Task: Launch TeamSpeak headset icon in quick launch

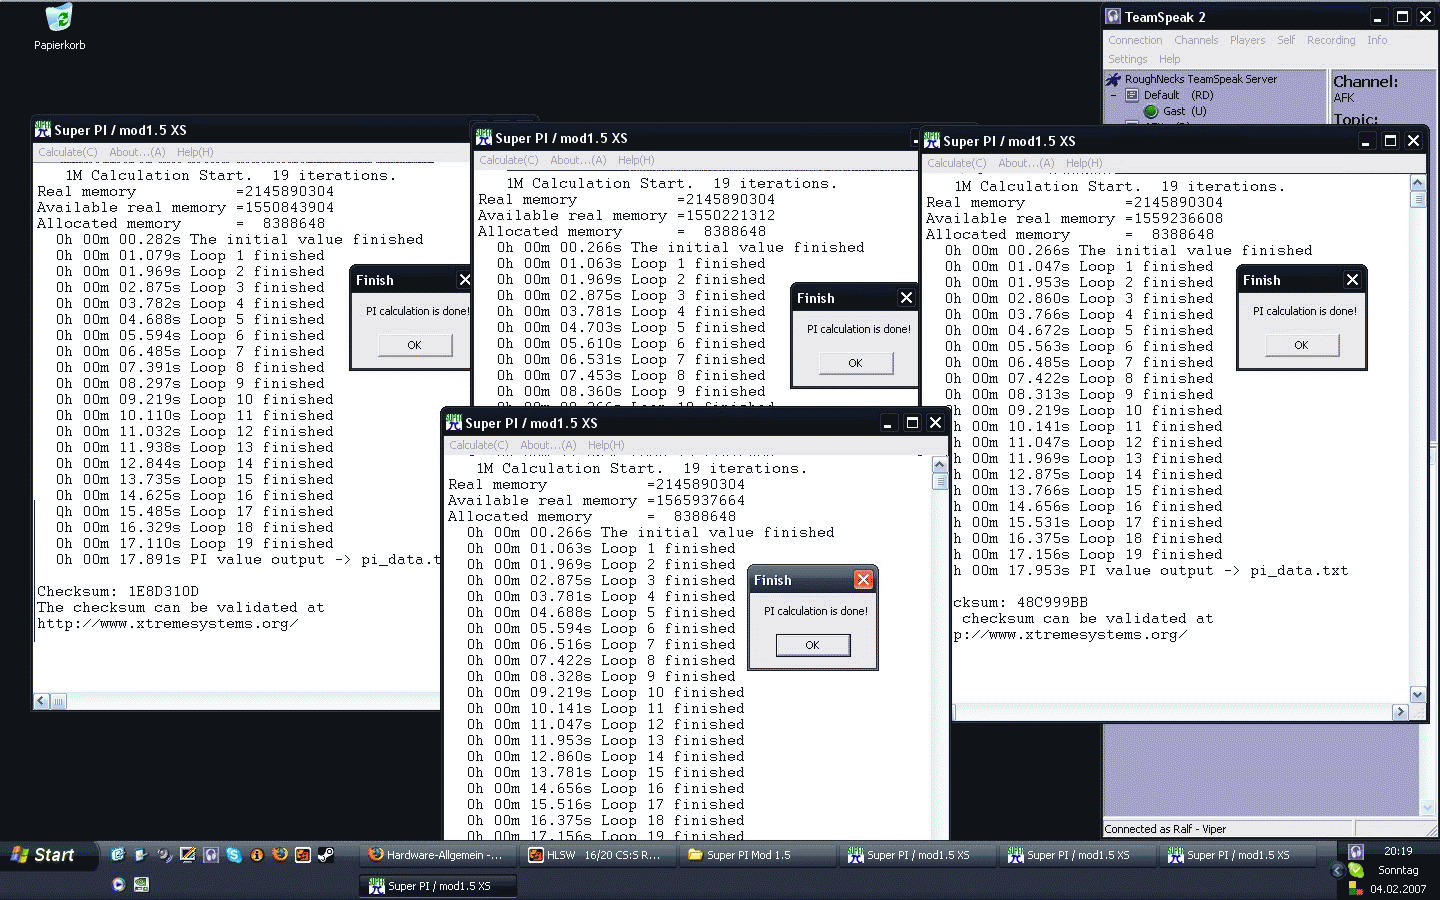Action: click(210, 855)
